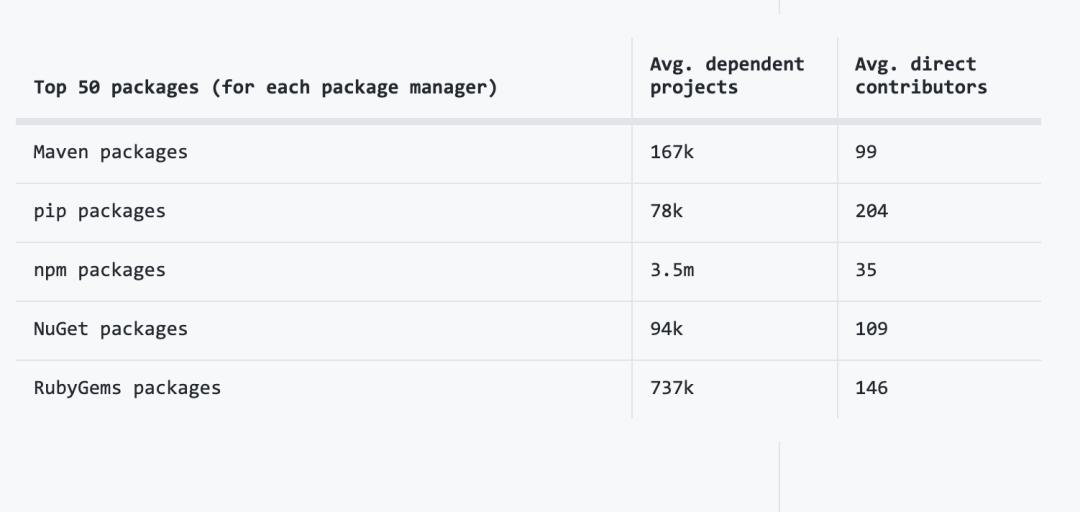Pick the 204 direct contributors cell
The image size is (1080, 512).
click(871, 211)
